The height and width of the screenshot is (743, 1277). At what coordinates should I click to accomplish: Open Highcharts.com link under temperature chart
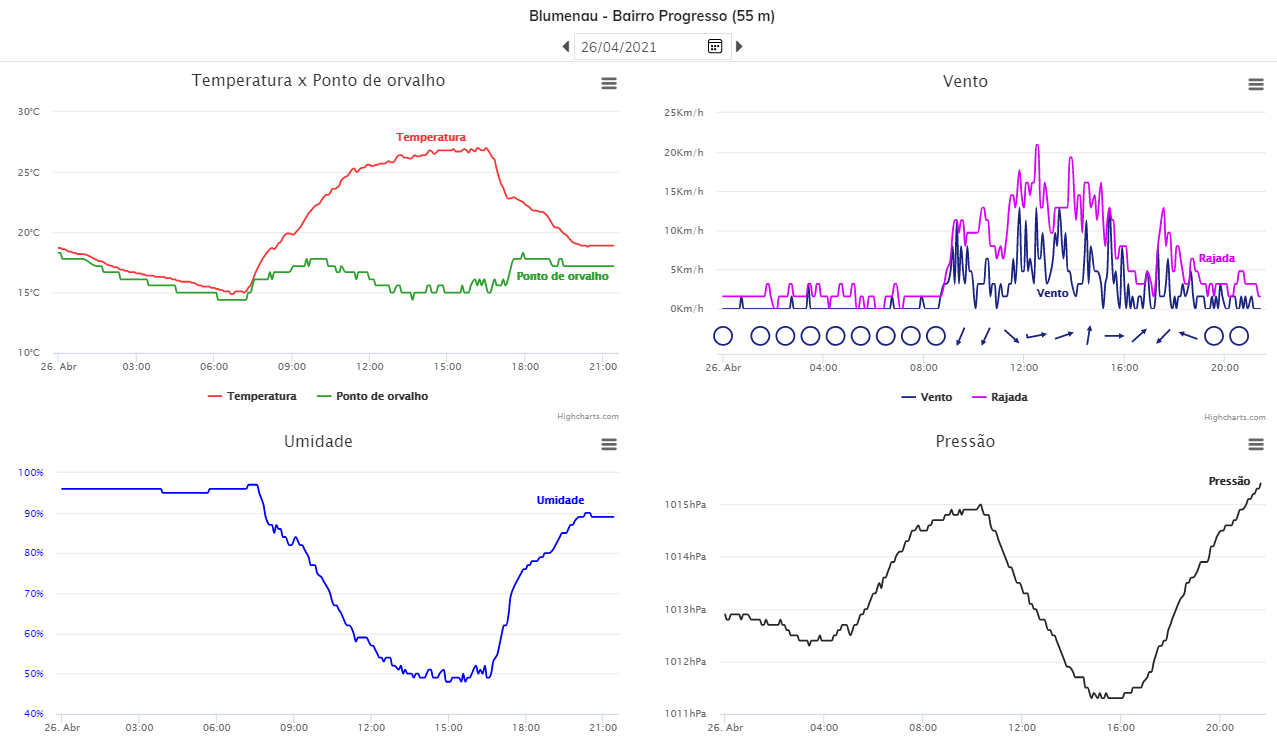[x=588, y=416]
